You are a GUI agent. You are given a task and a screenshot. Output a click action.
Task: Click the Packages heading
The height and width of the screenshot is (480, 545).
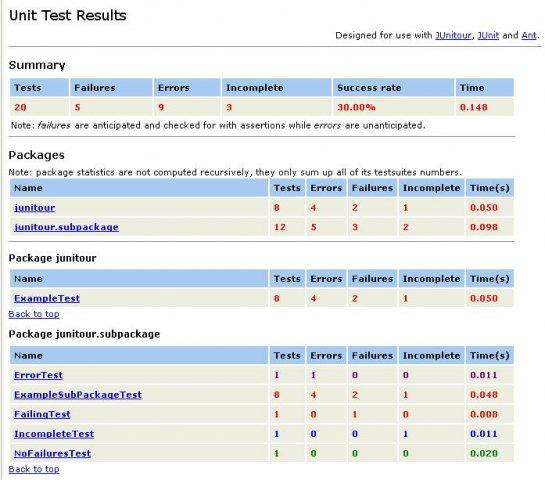36,155
